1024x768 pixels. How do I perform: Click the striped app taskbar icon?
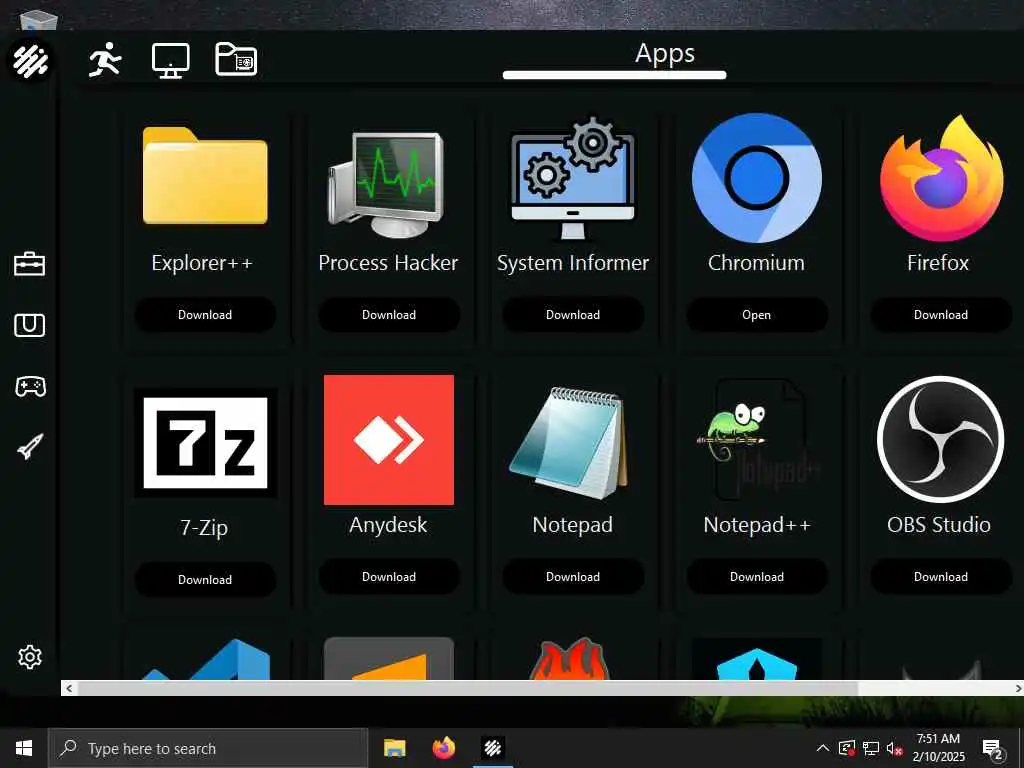[493, 748]
